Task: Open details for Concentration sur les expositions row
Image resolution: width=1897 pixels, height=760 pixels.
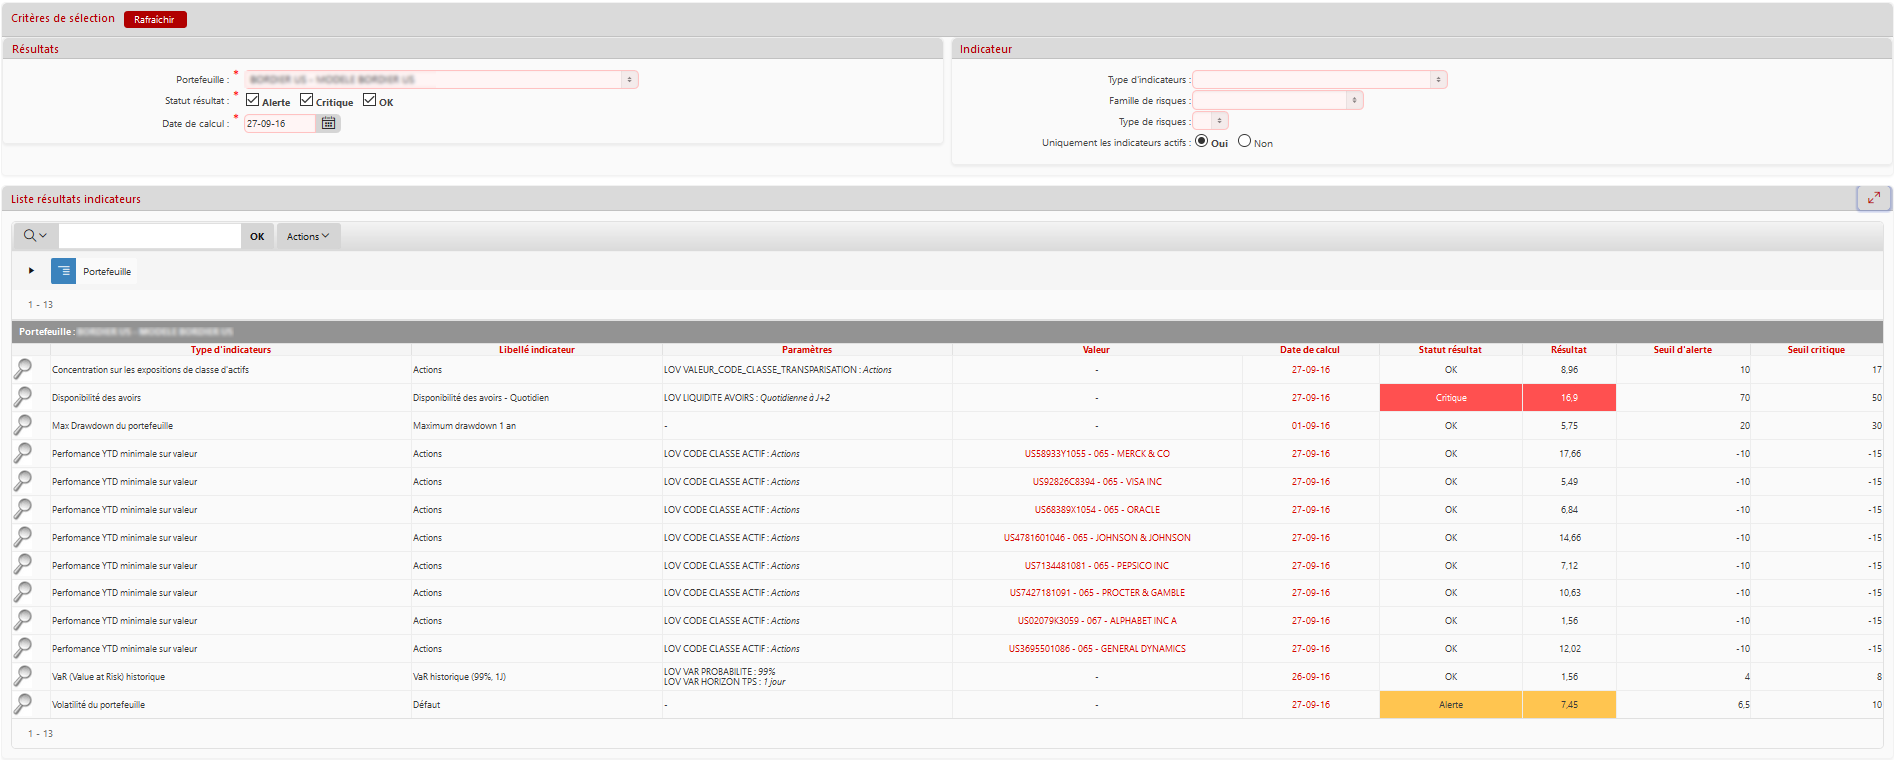Action: tap(23, 369)
